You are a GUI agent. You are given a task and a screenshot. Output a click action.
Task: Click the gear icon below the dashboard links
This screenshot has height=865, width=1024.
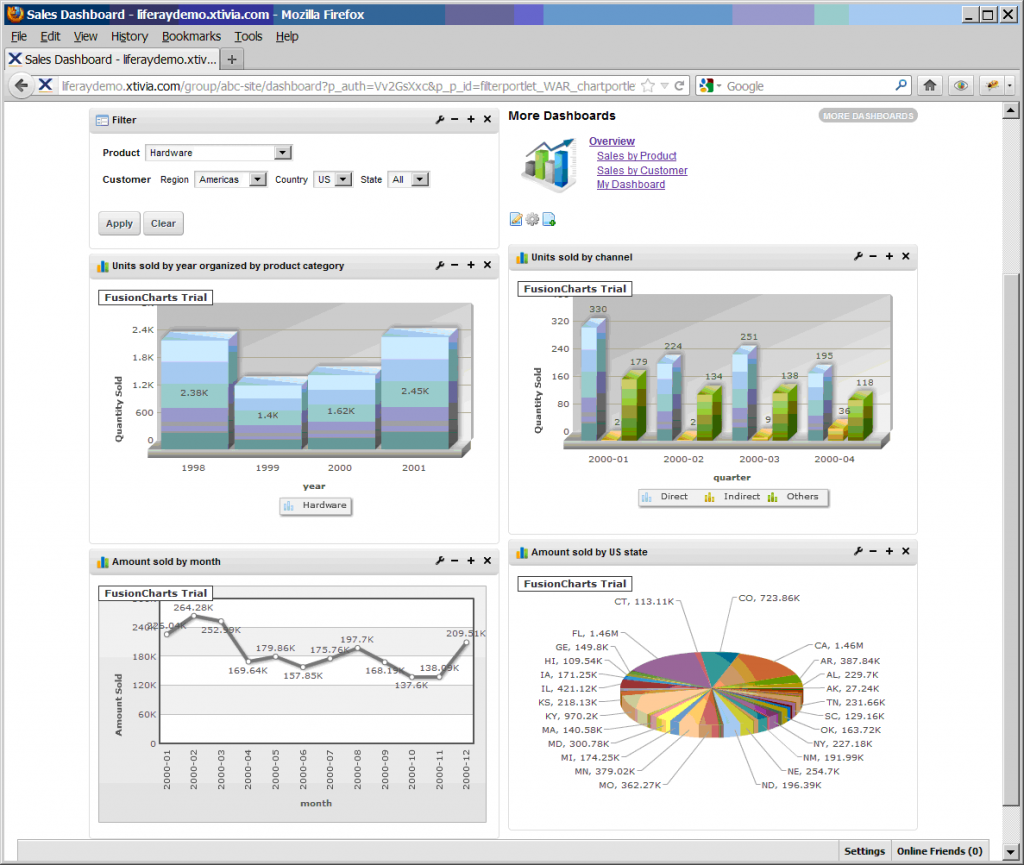pyautogui.click(x=531, y=218)
